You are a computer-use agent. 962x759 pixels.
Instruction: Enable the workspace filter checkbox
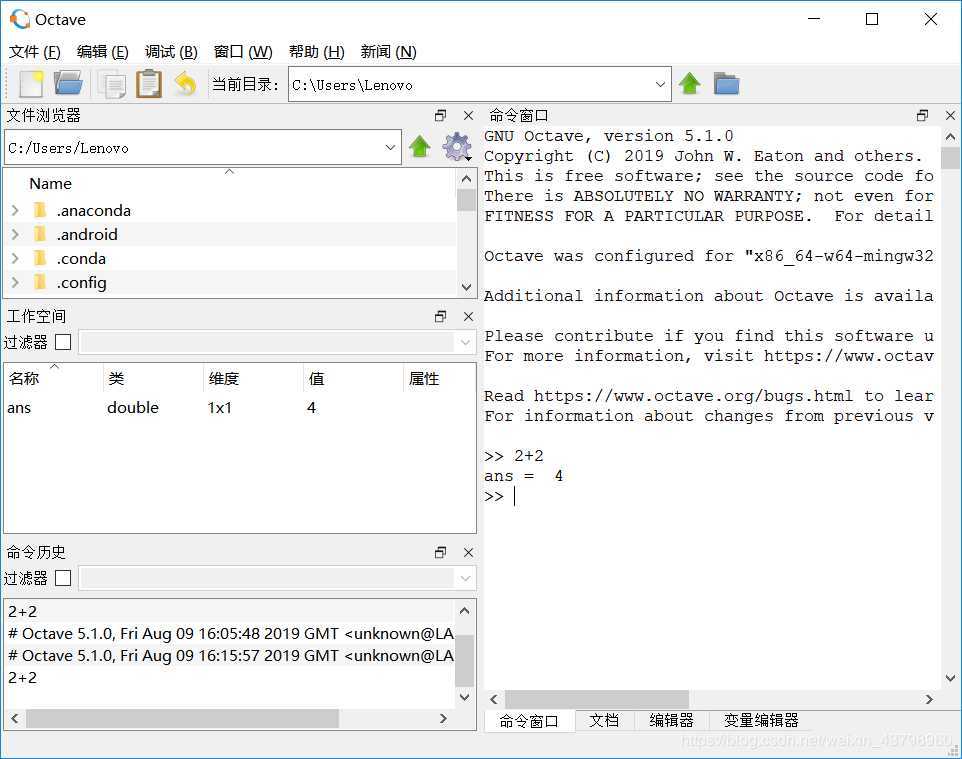tap(63, 342)
